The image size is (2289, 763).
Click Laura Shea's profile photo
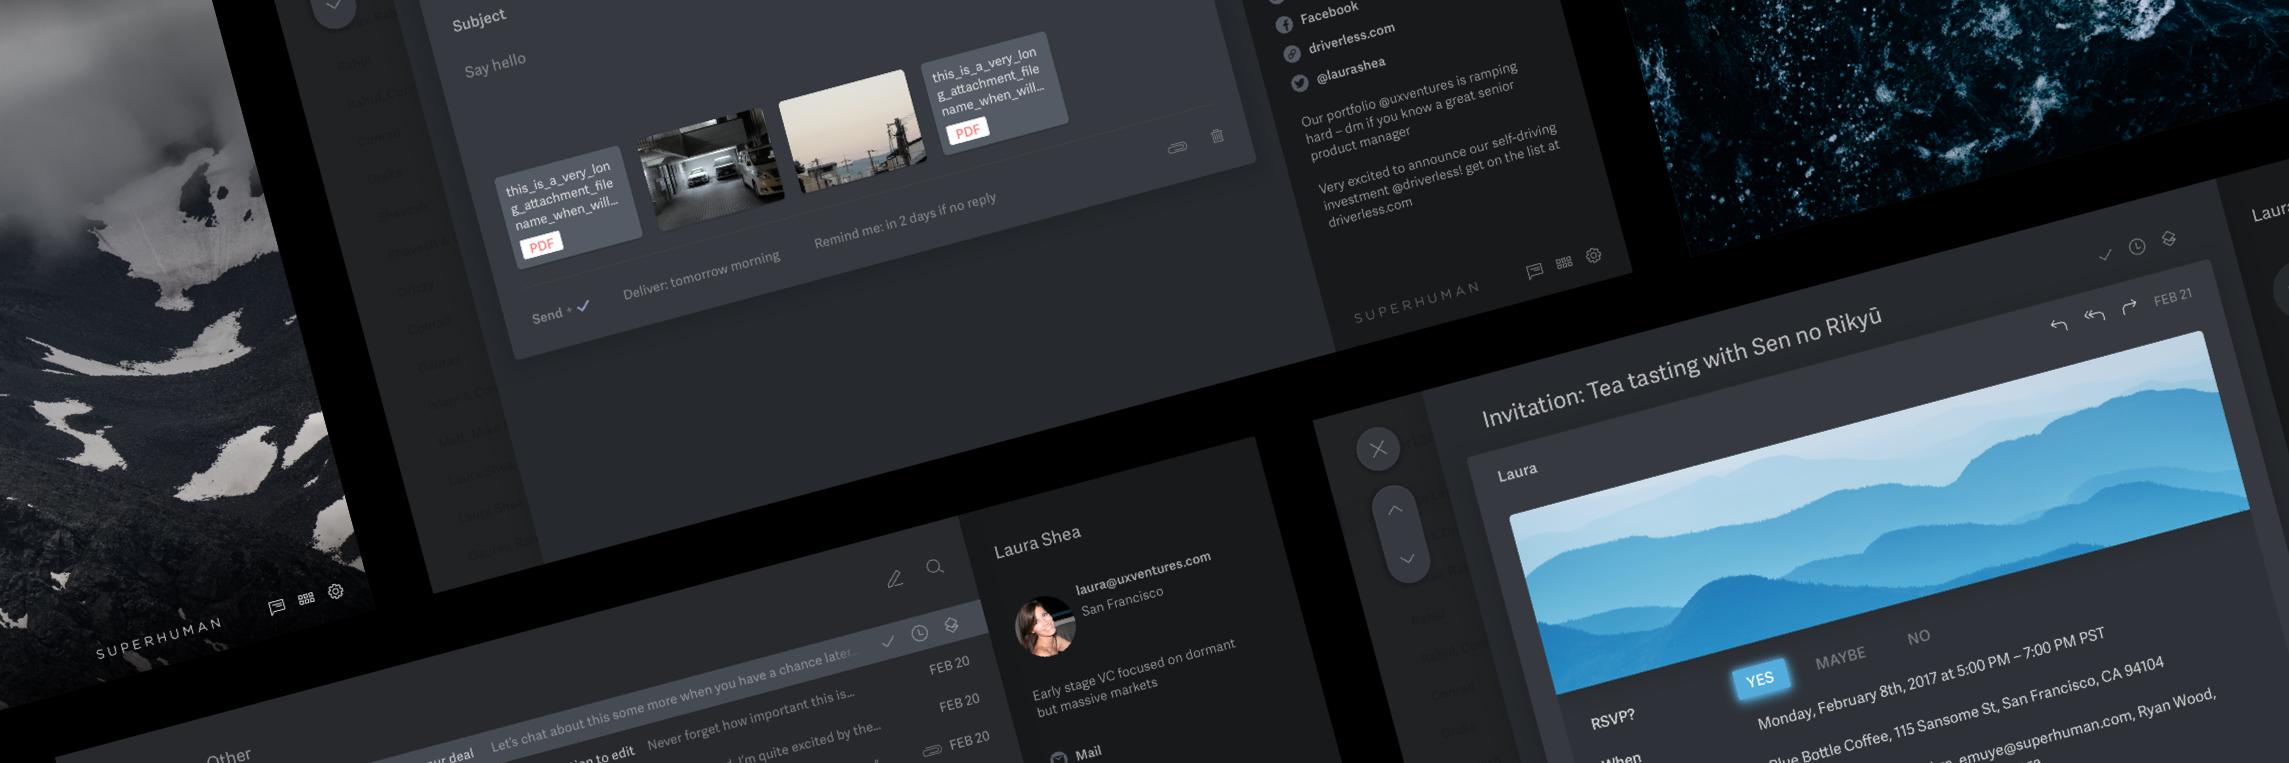tap(1045, 627)
